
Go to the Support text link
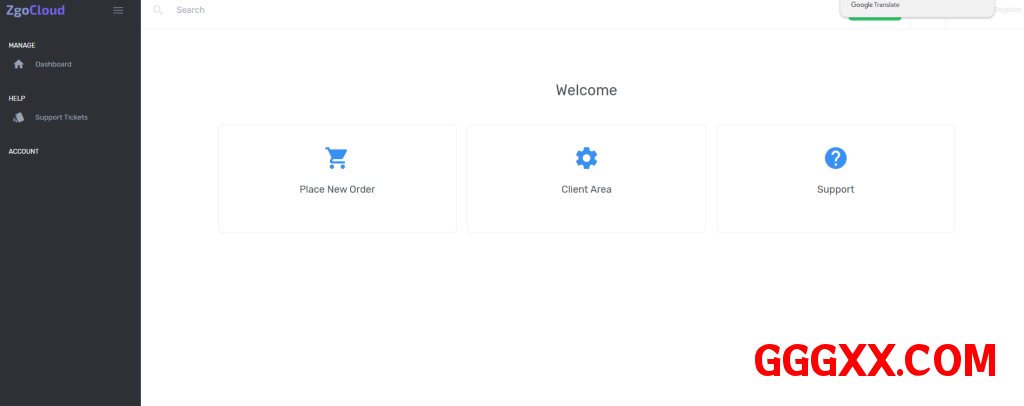point(835,189)
